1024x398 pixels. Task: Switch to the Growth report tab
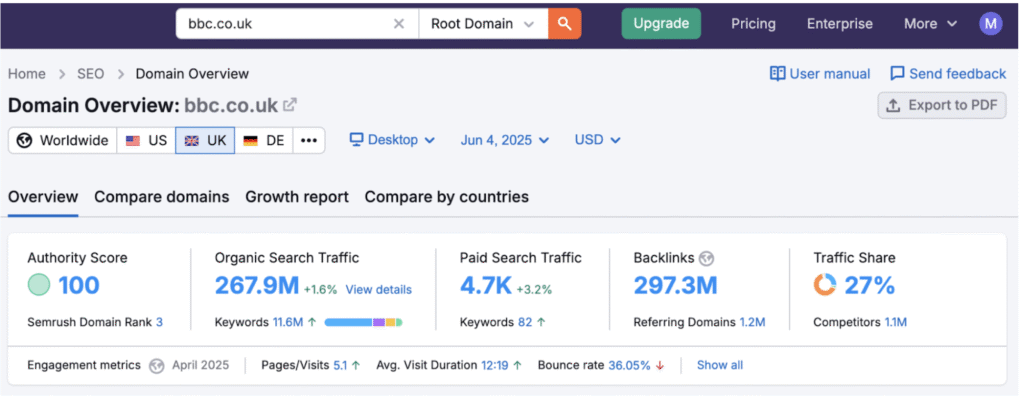[297, 197]
